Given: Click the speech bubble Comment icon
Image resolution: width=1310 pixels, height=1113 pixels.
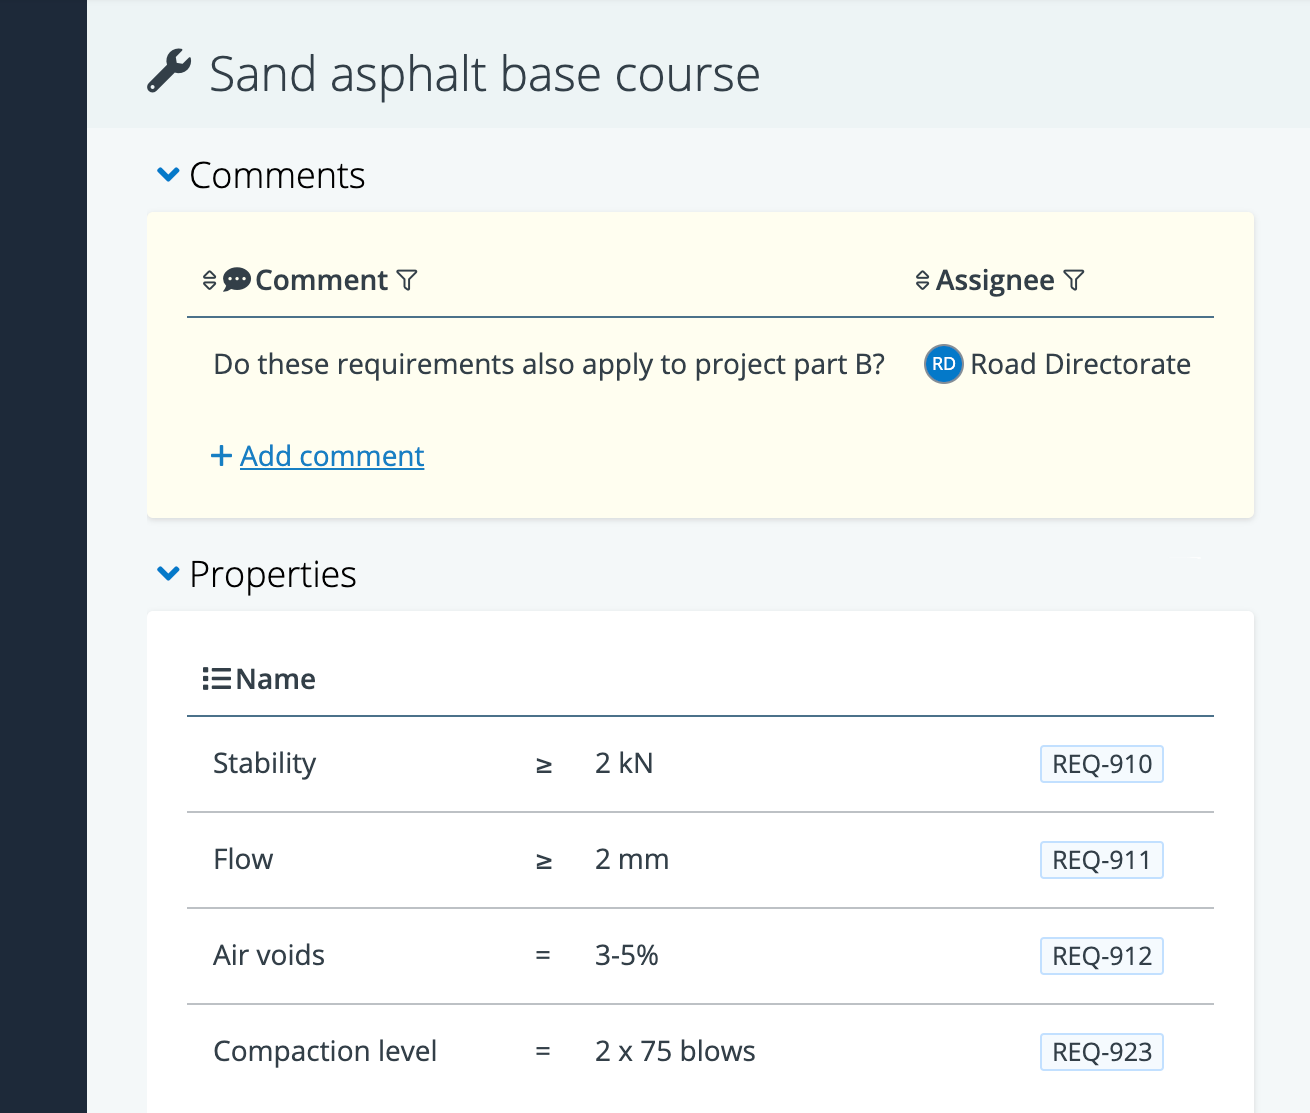Looking at the screenshot, I should (x=237, y=280).
